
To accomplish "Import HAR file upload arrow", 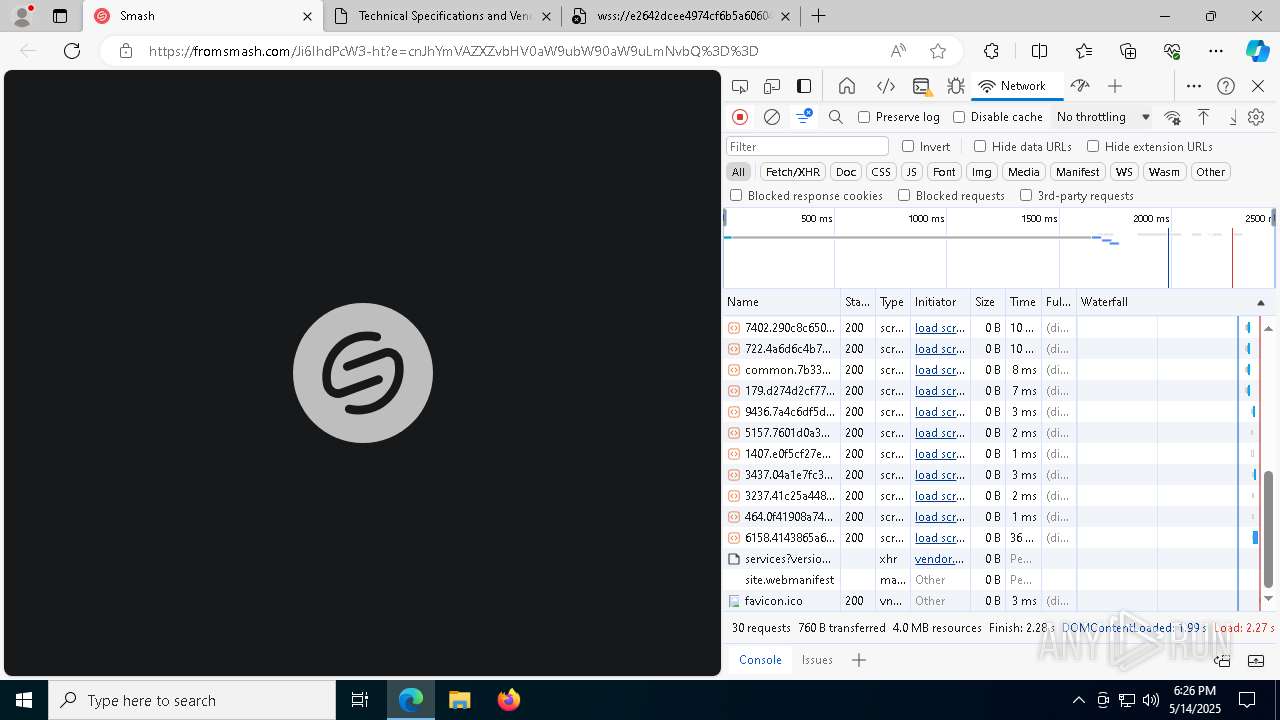I will tap(1204, 117).
